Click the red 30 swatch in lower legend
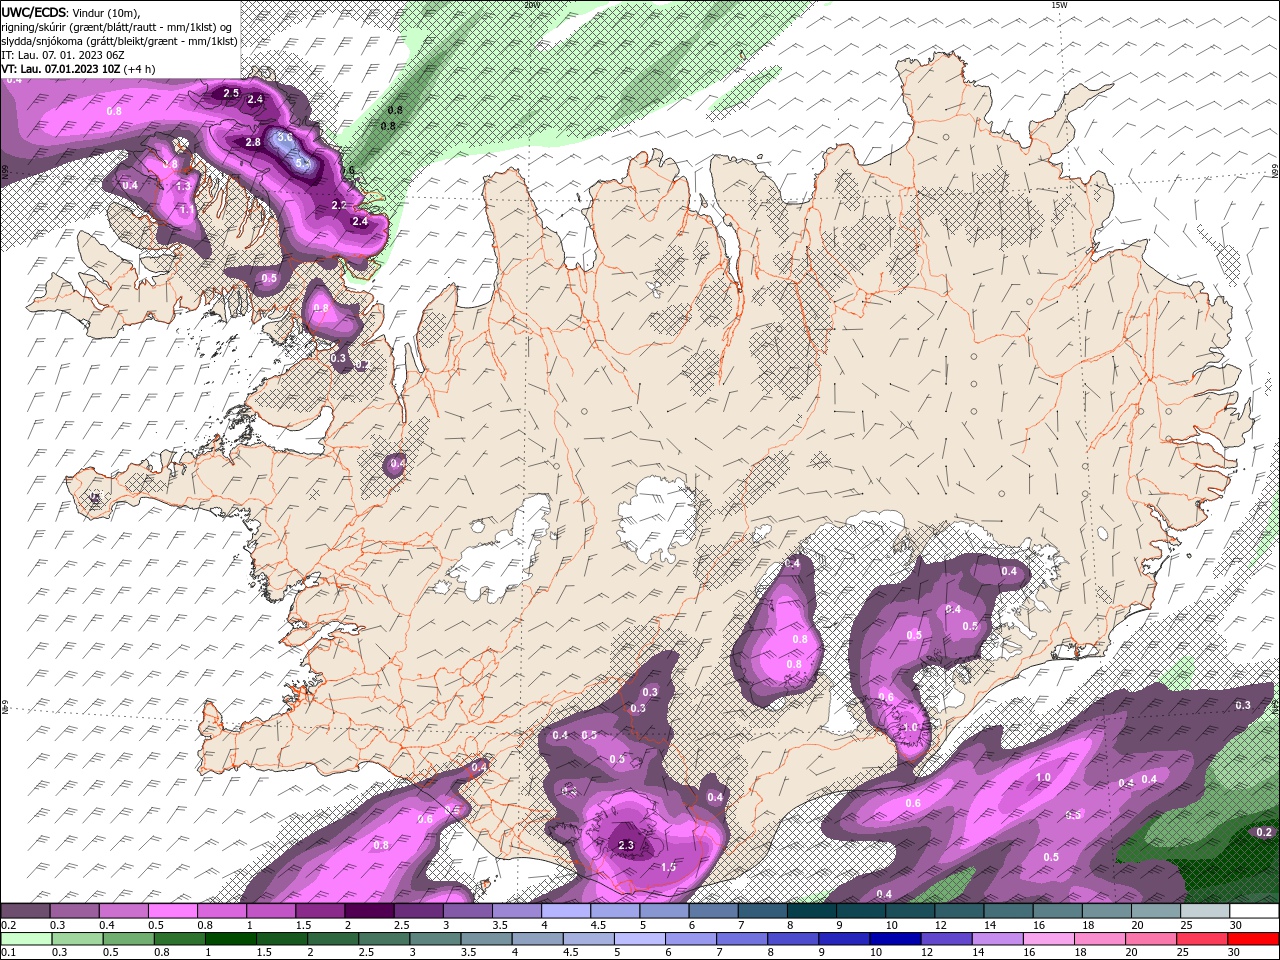Viewport: 1280px width, 960px height. (x=1253, y=939)
